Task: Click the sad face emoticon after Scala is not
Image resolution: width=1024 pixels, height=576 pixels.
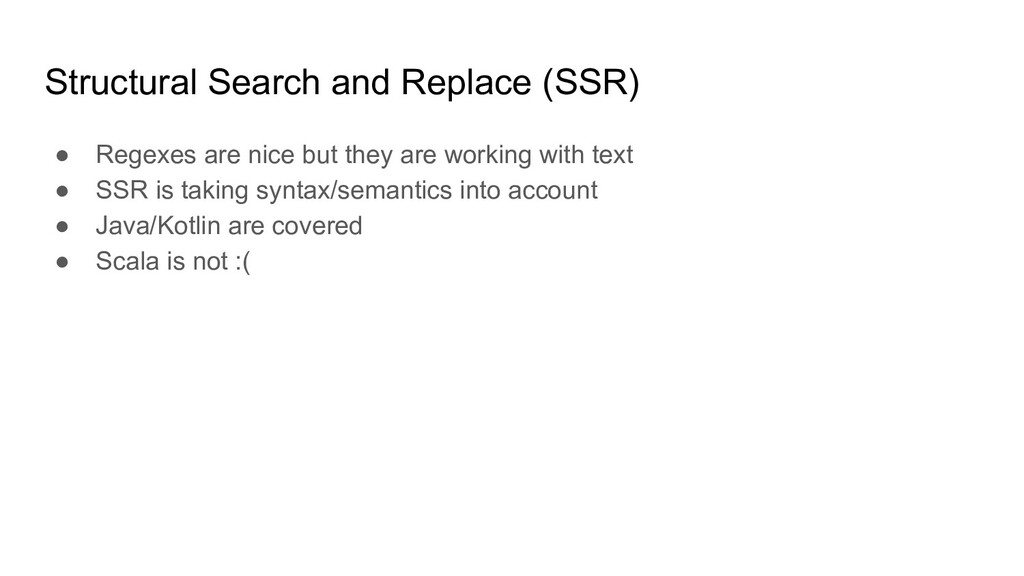Action: coord(242,262)
